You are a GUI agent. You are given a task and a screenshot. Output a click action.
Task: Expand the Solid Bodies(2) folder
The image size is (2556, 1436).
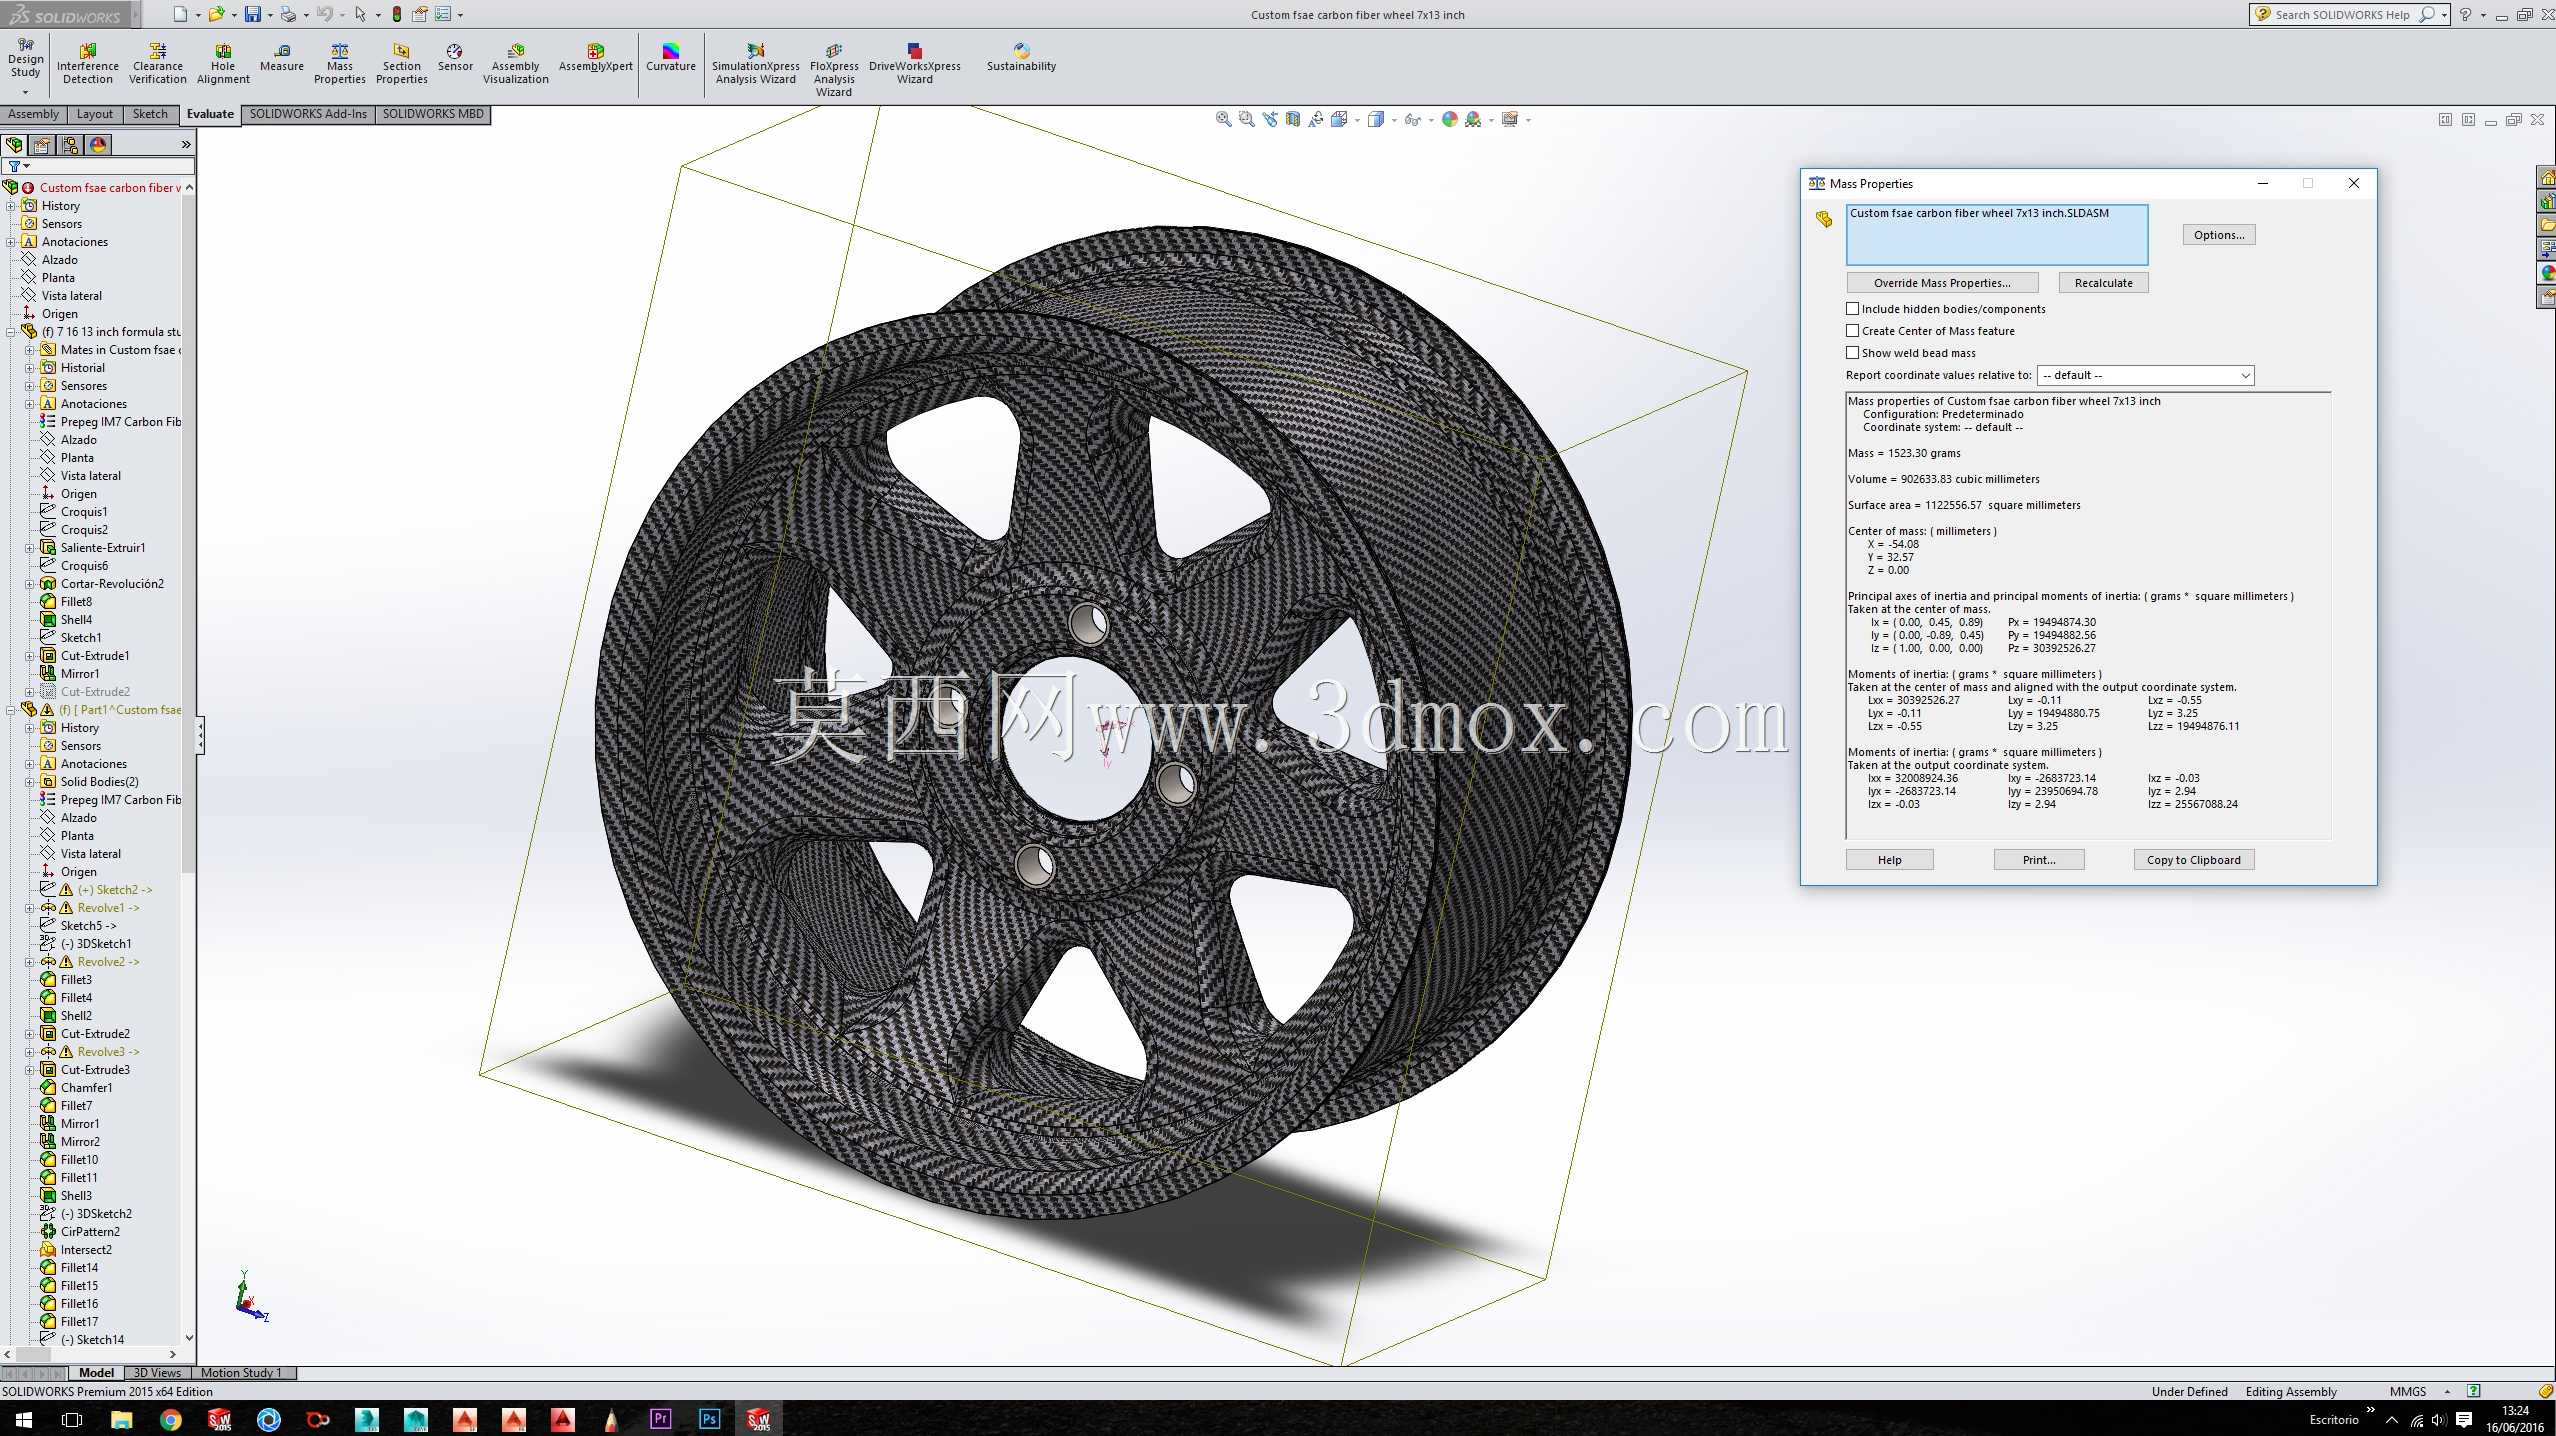pyautogui.click(x=30, y=782)
